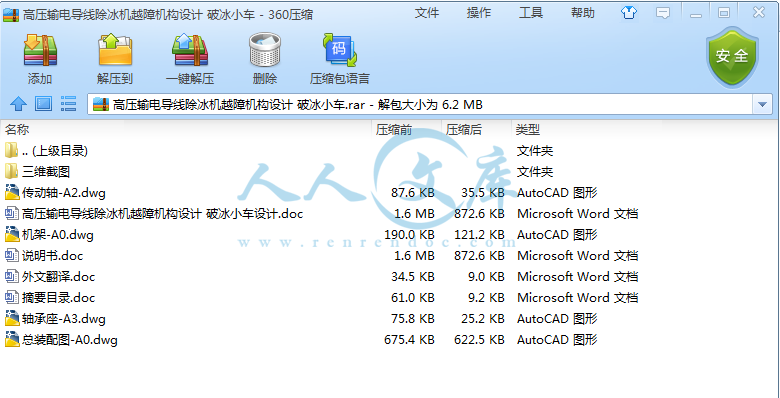Open the 帮助 menu

click(583, 13)
